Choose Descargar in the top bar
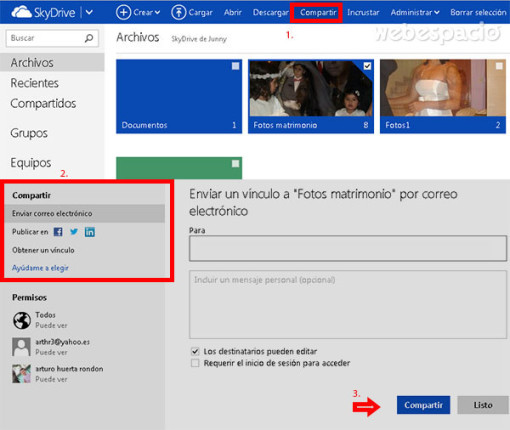Viewport: 510px width, 430px height. [x=271, y=13]
